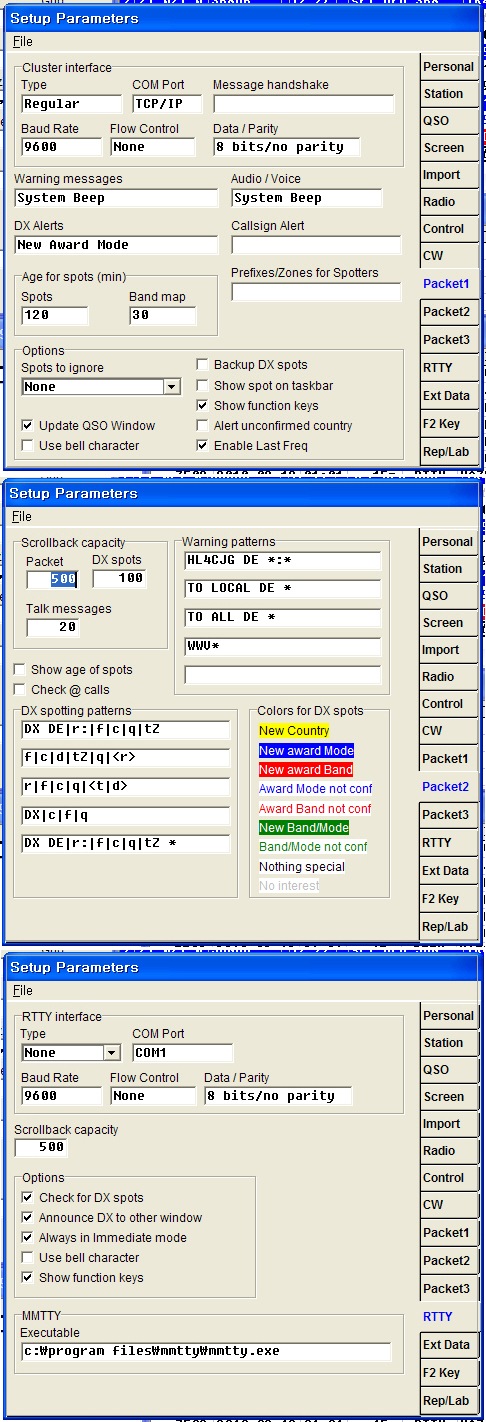Select Award Mode not conf color label

click(x=315, y=789)
